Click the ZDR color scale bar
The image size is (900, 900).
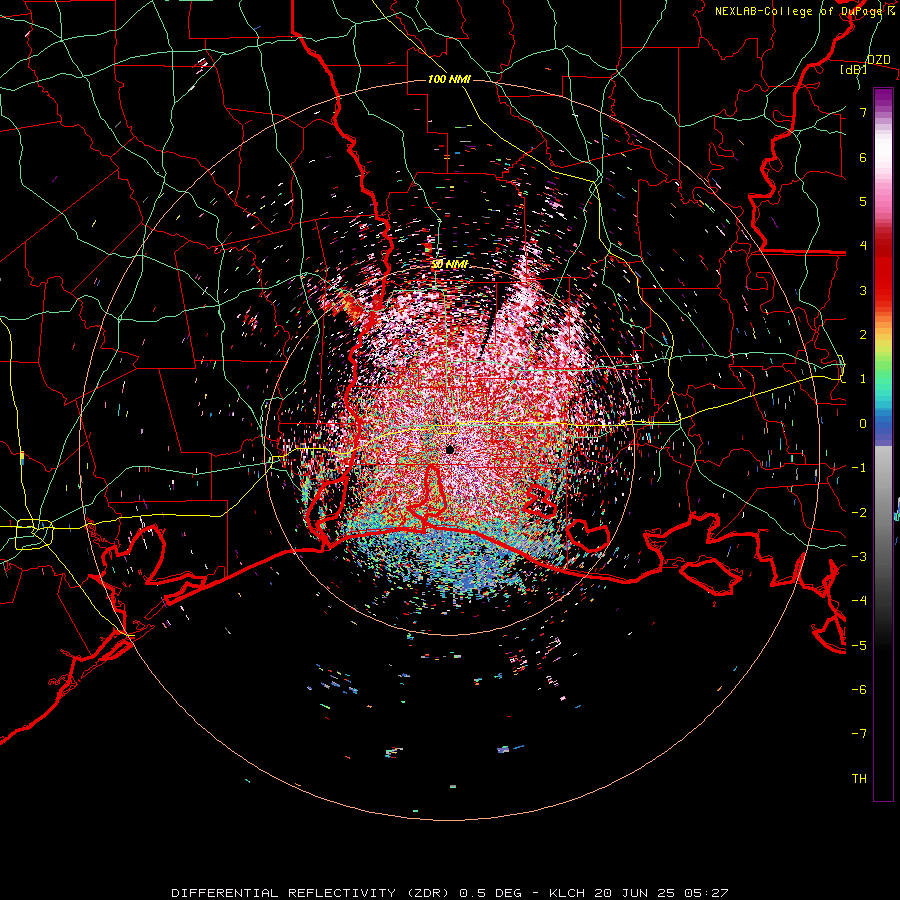pos(883,444)
